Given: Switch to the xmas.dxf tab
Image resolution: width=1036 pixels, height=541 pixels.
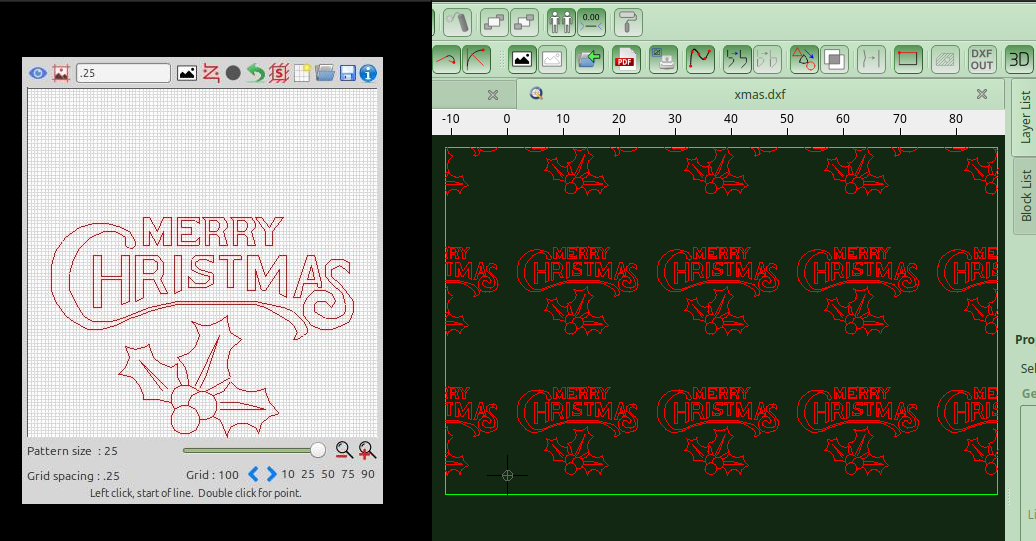Looking at the screenshot, I should click(x=760, y=94).
